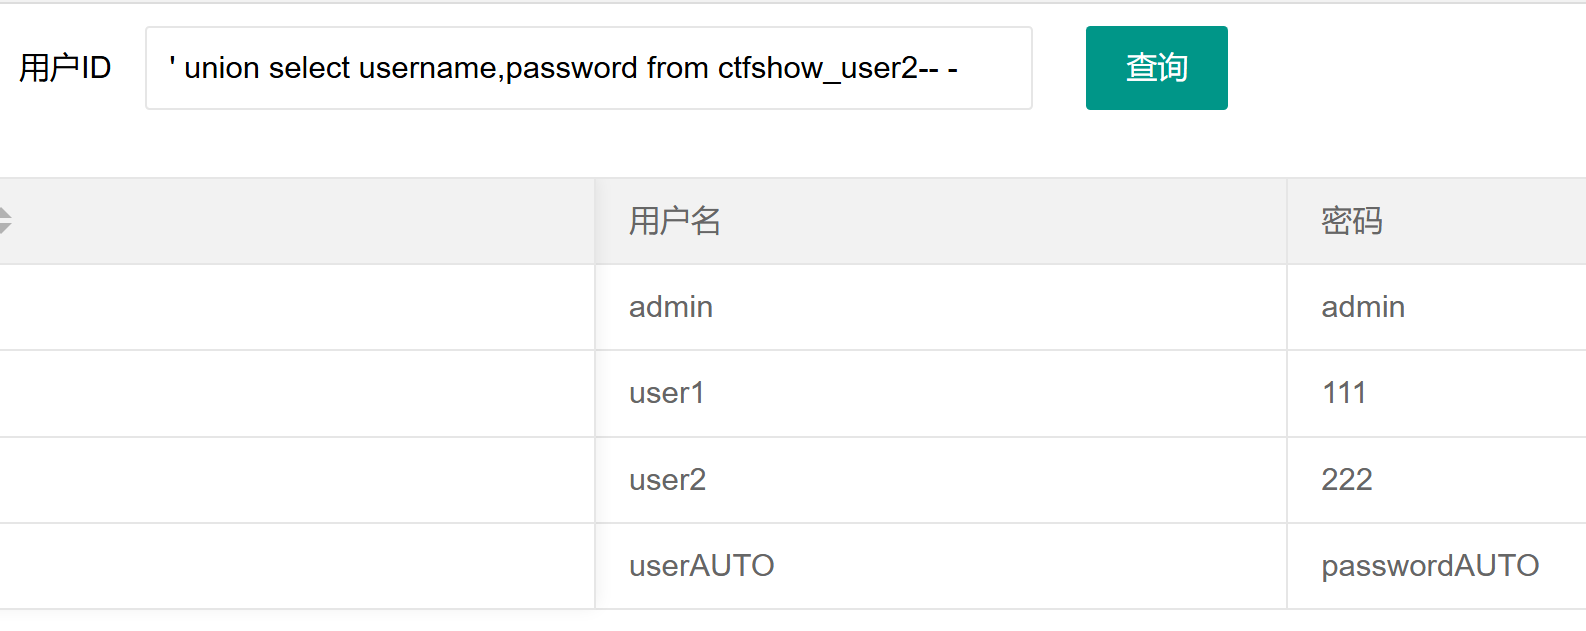This screenshot has height=631, width=1586.
Task: Click the 查询 query button
Action: tap(1156, 68)
